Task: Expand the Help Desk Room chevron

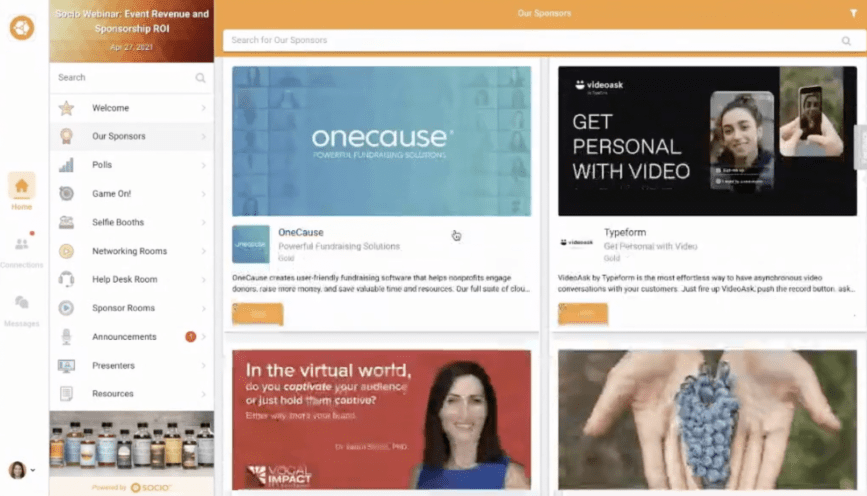Action: click(203, 280)
